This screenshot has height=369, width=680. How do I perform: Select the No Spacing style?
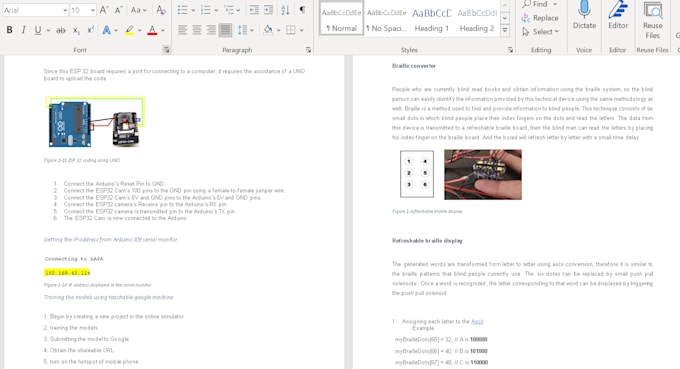click(x=386, y=18)
